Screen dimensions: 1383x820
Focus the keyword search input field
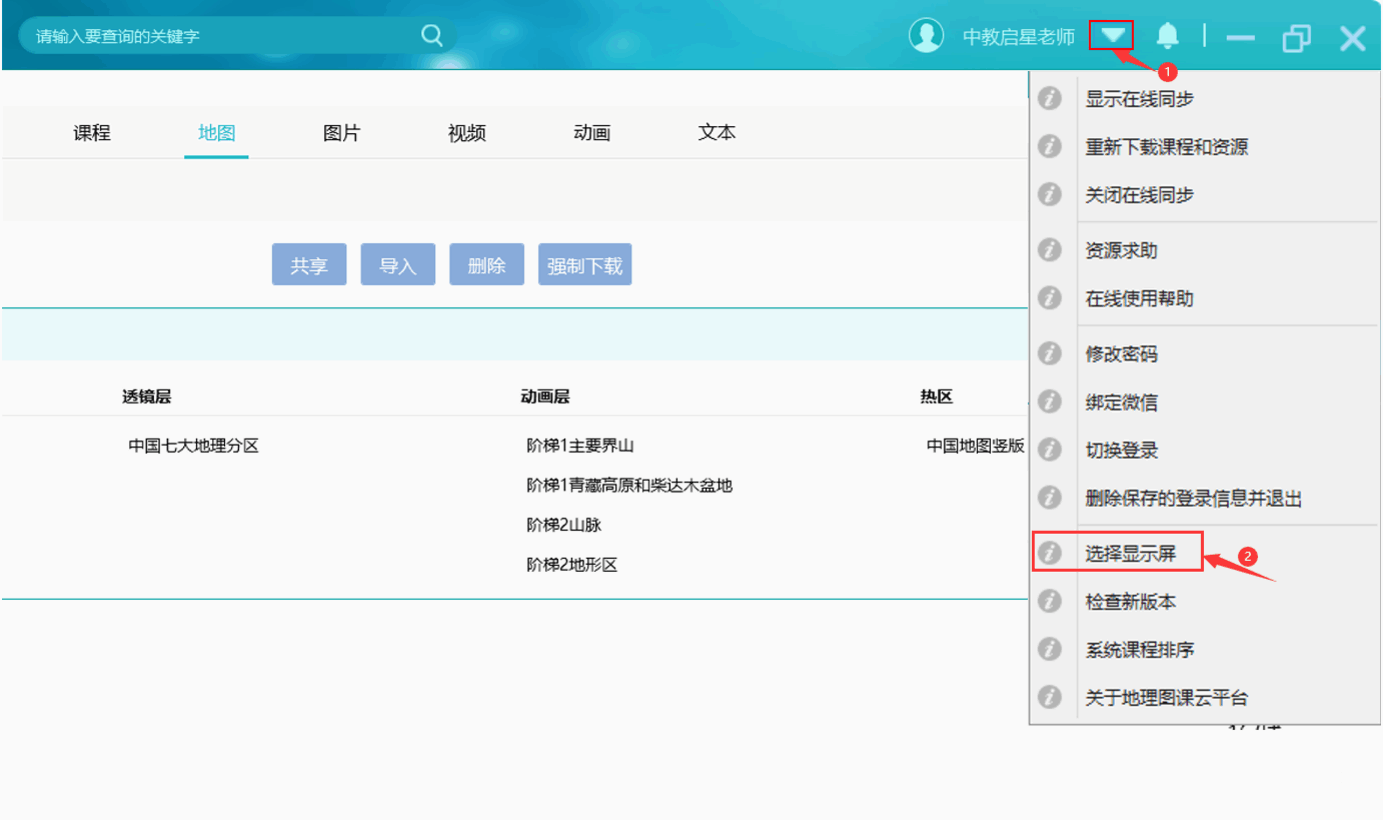tap(220, 36)
